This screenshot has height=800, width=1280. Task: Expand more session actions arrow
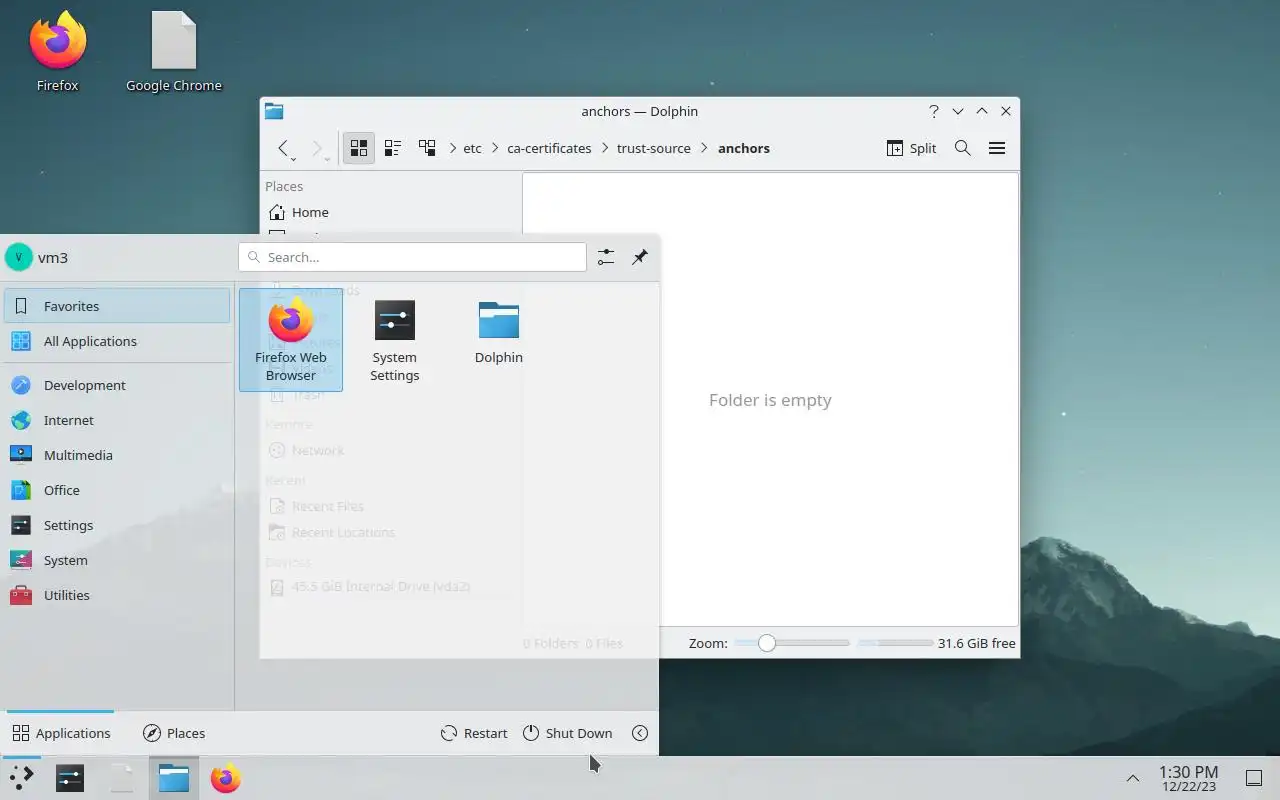640,733
